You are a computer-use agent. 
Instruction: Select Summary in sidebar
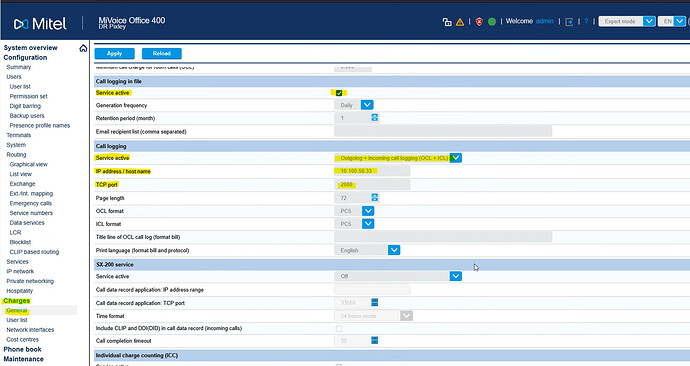(x=18, y=67)
